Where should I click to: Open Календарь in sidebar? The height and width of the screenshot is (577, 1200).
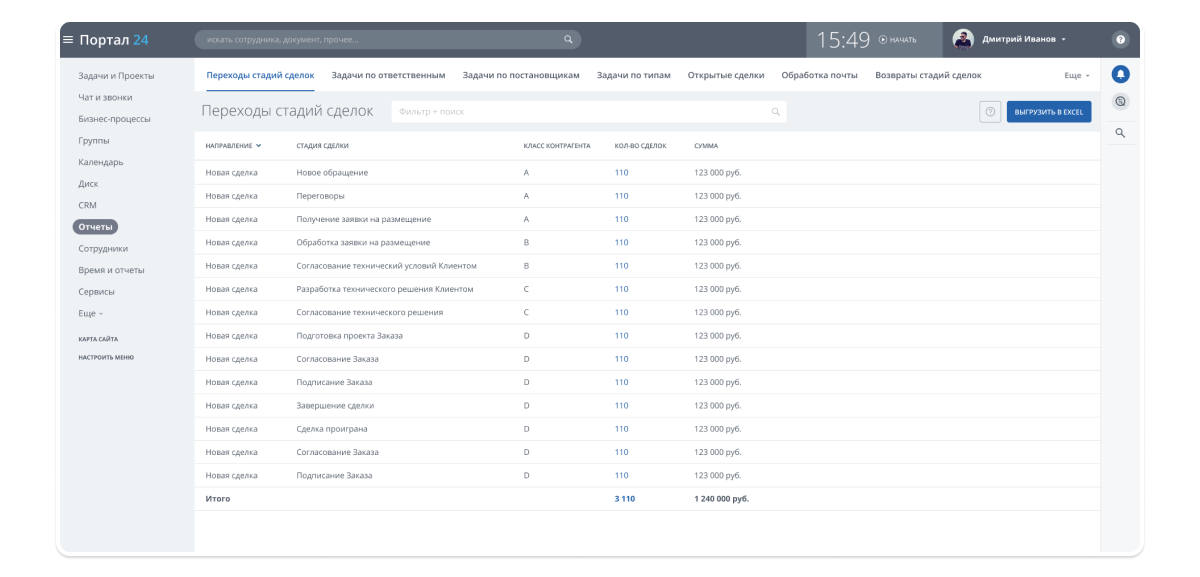tap(101, 162)
